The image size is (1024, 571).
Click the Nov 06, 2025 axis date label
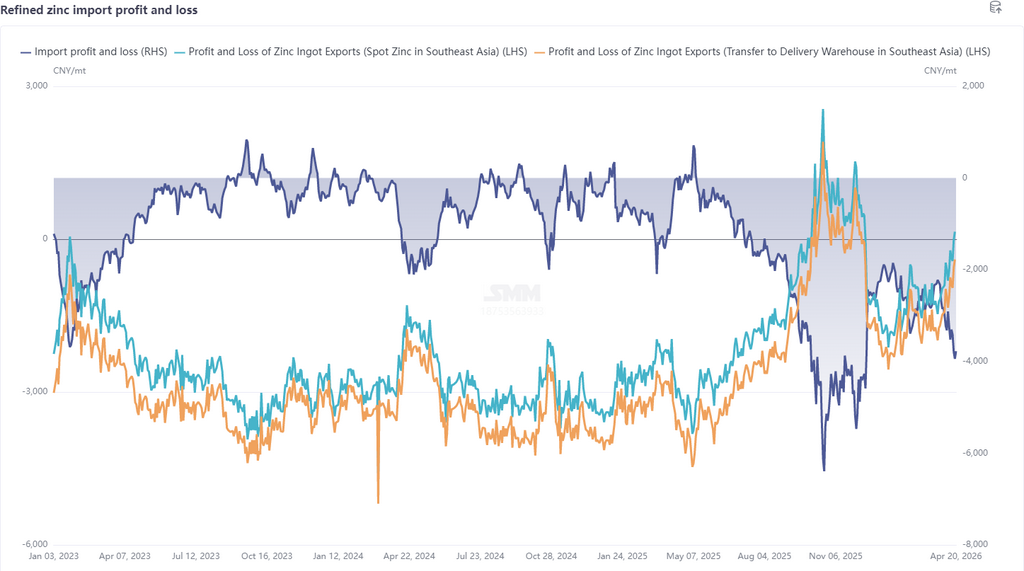(x=836, y=555)
